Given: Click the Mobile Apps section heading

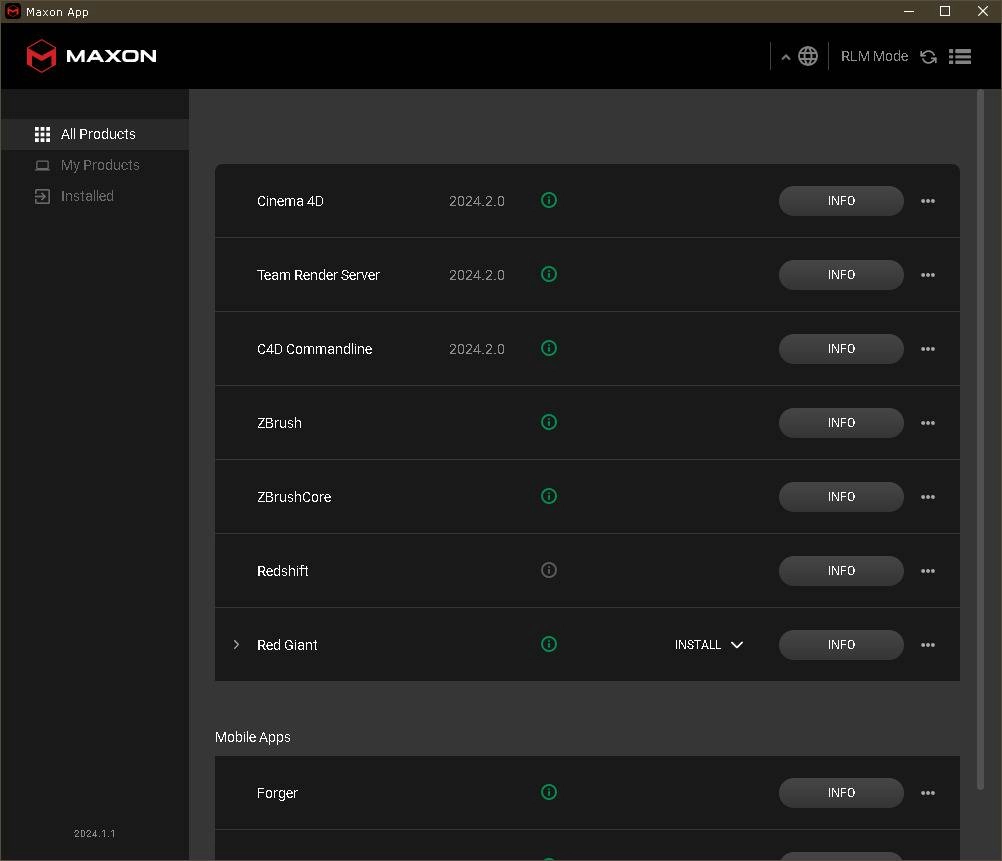Looking at the screenshot, I should pyautogui.click(x=252, y=737).
